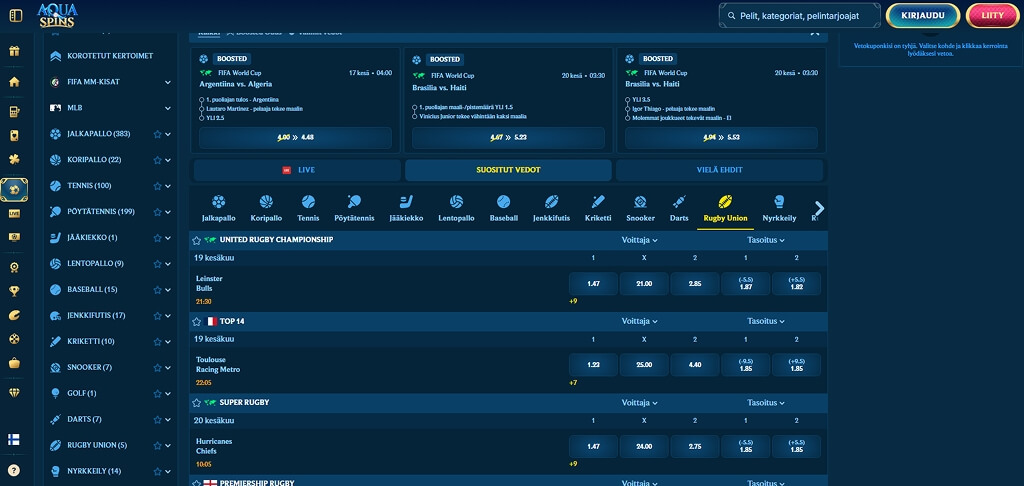1024x486 pixels.
Task: Select Rugby Union tab in carousel
Action: 725,209
